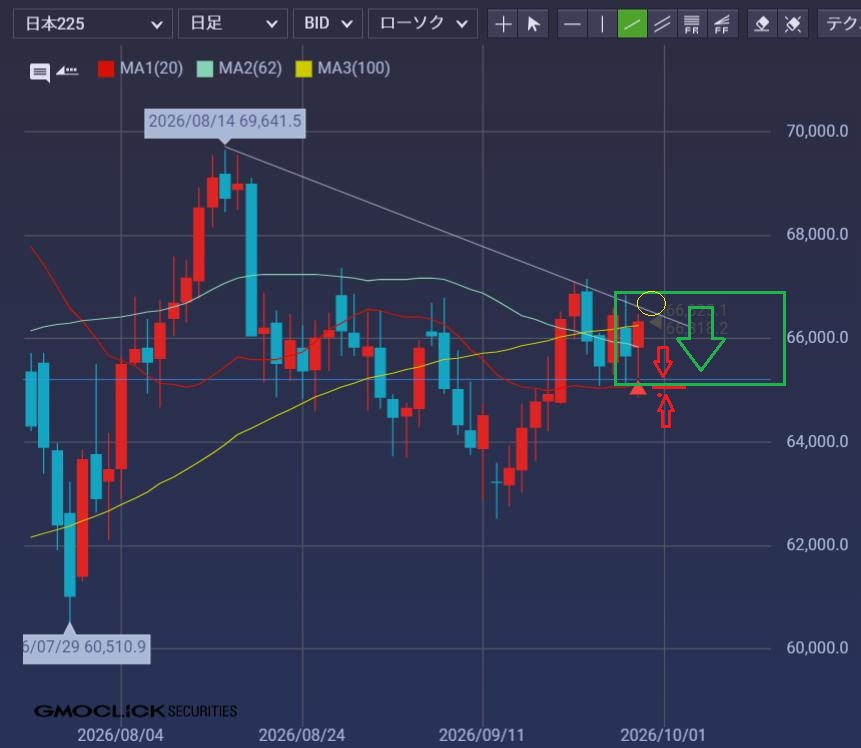Screen dimensions: 861x748
Task: Click the 2026/08/14 69,641.5 high label
Action: pos(225,122)
